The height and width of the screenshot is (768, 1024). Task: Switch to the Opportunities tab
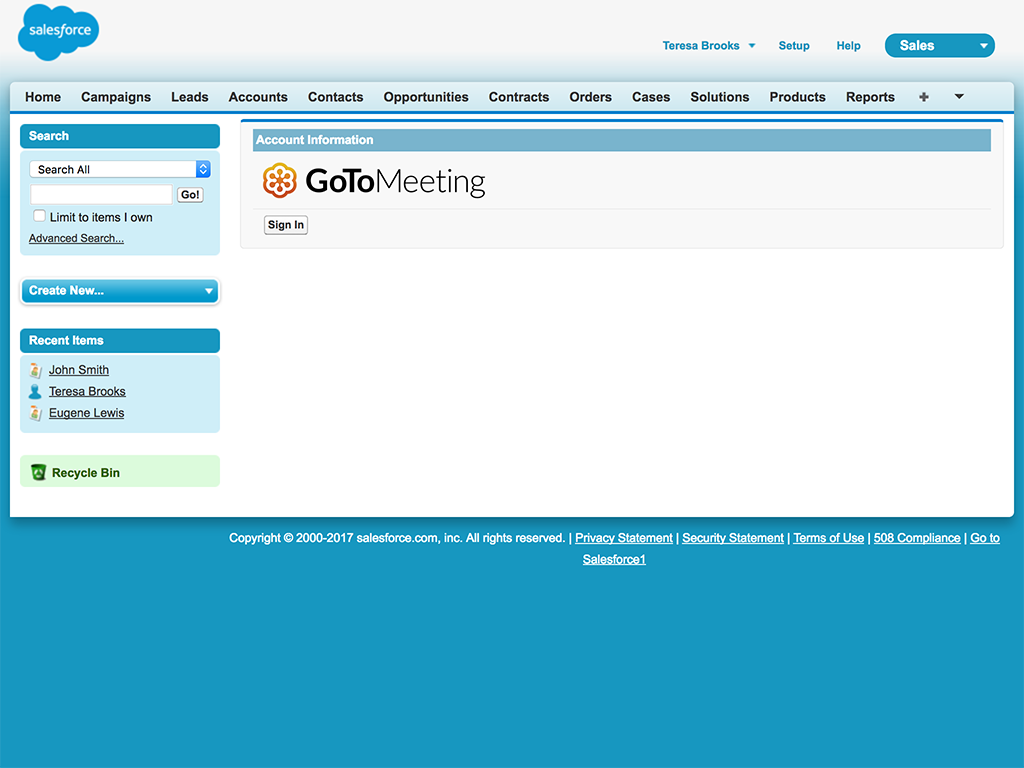click(426, 97)
